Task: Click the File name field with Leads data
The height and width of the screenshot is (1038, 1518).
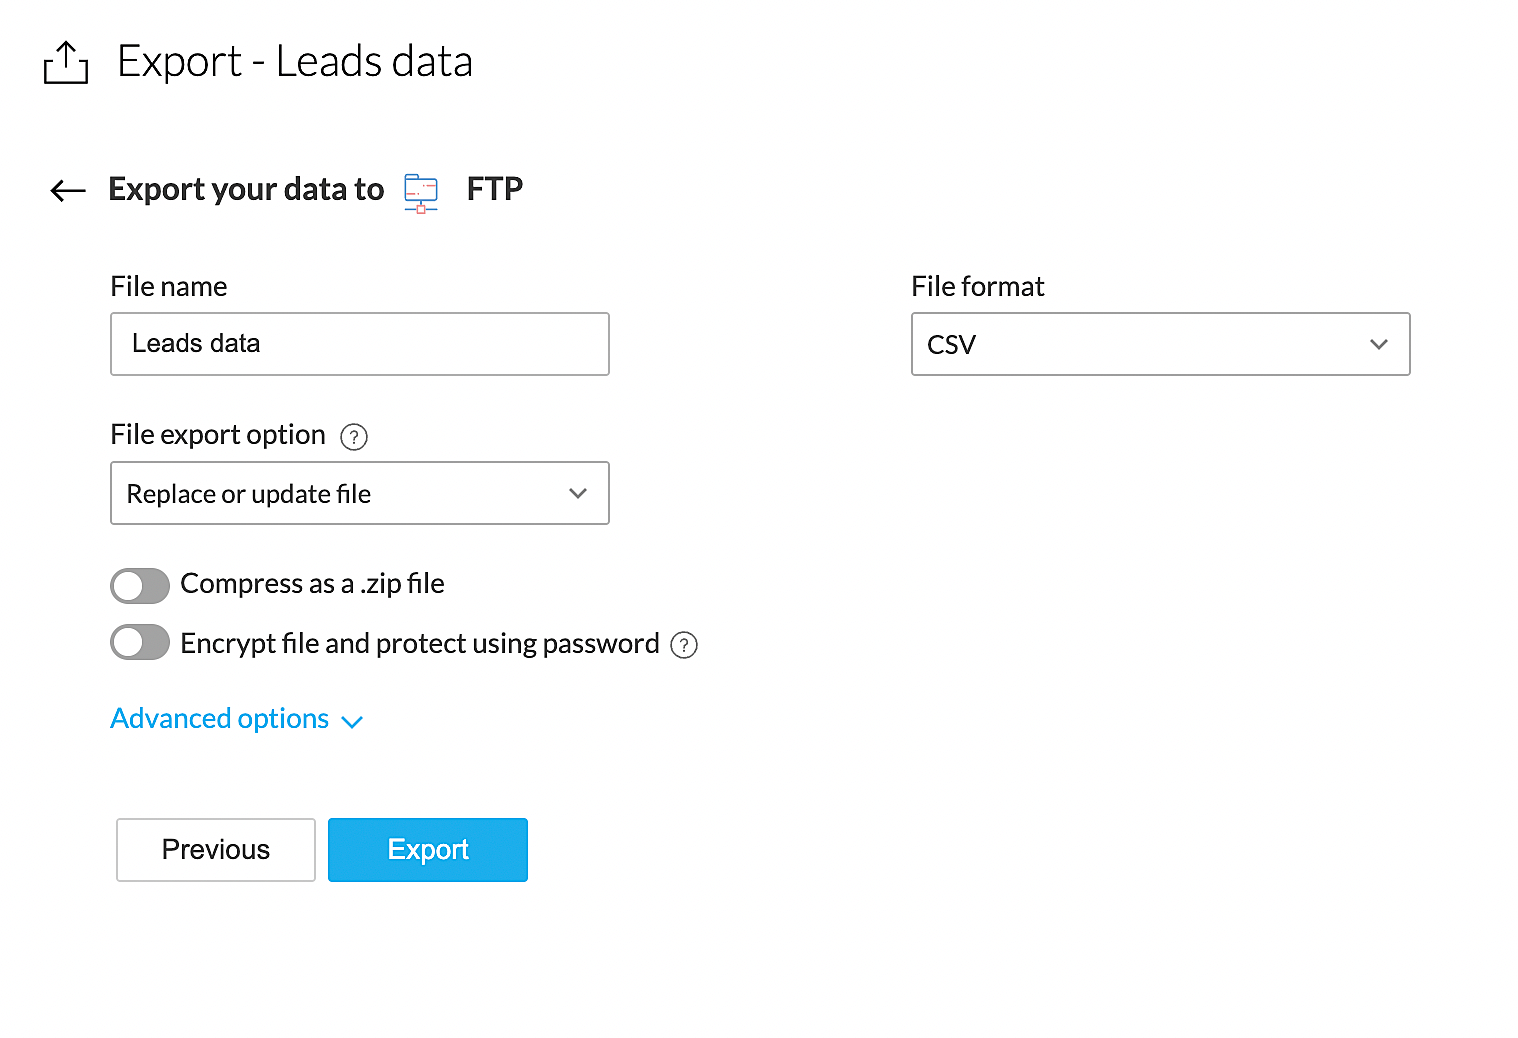Action: (x=359, y=344)
